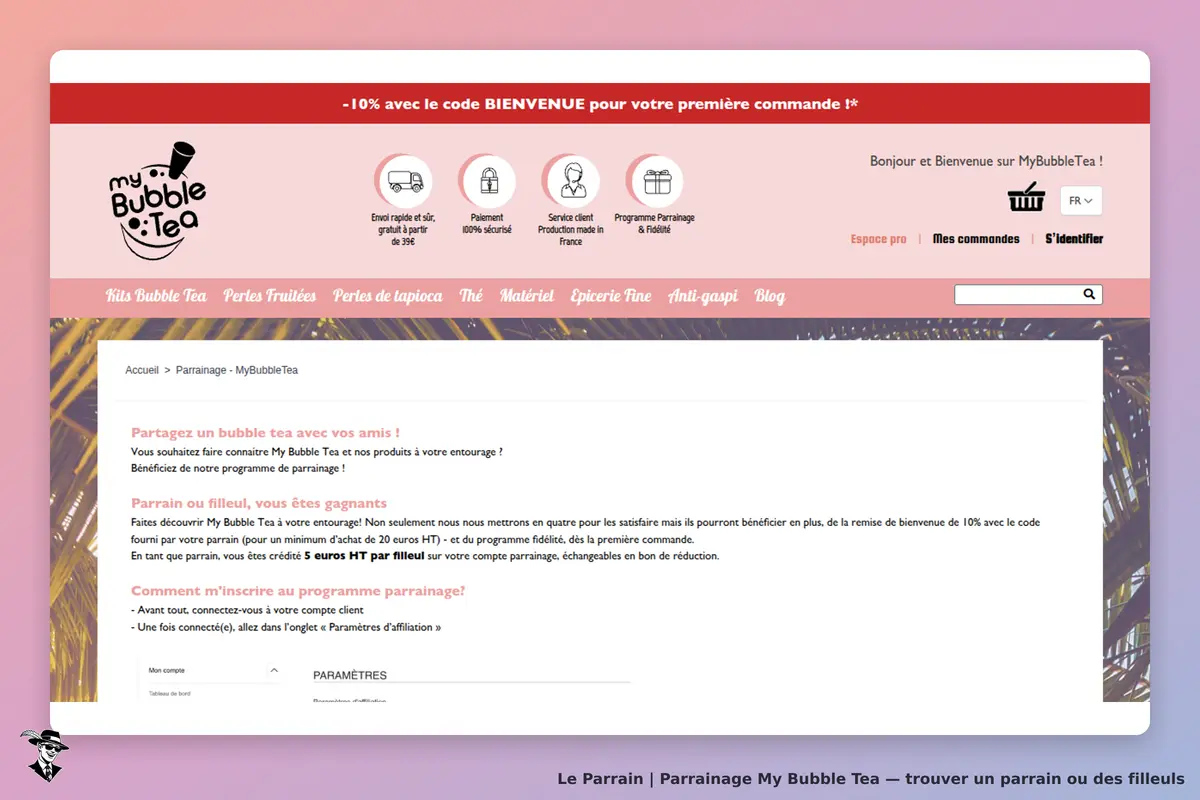1200x800 pixels.
Task: Click the Accueil breadcrumb link
Action: point(142,370)
